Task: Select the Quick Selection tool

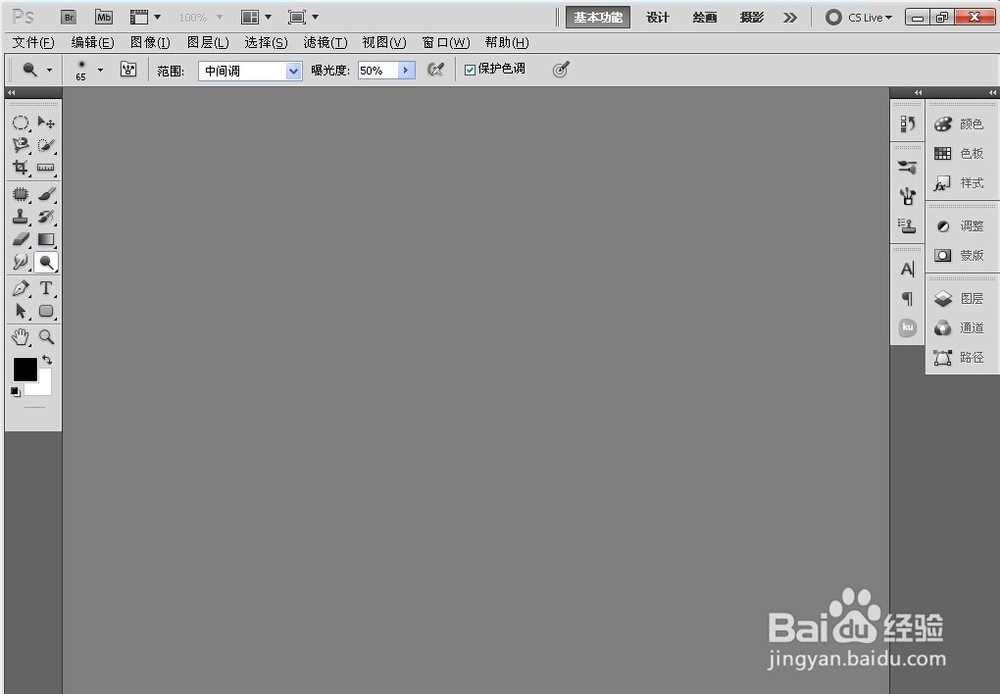Action: 46,145
